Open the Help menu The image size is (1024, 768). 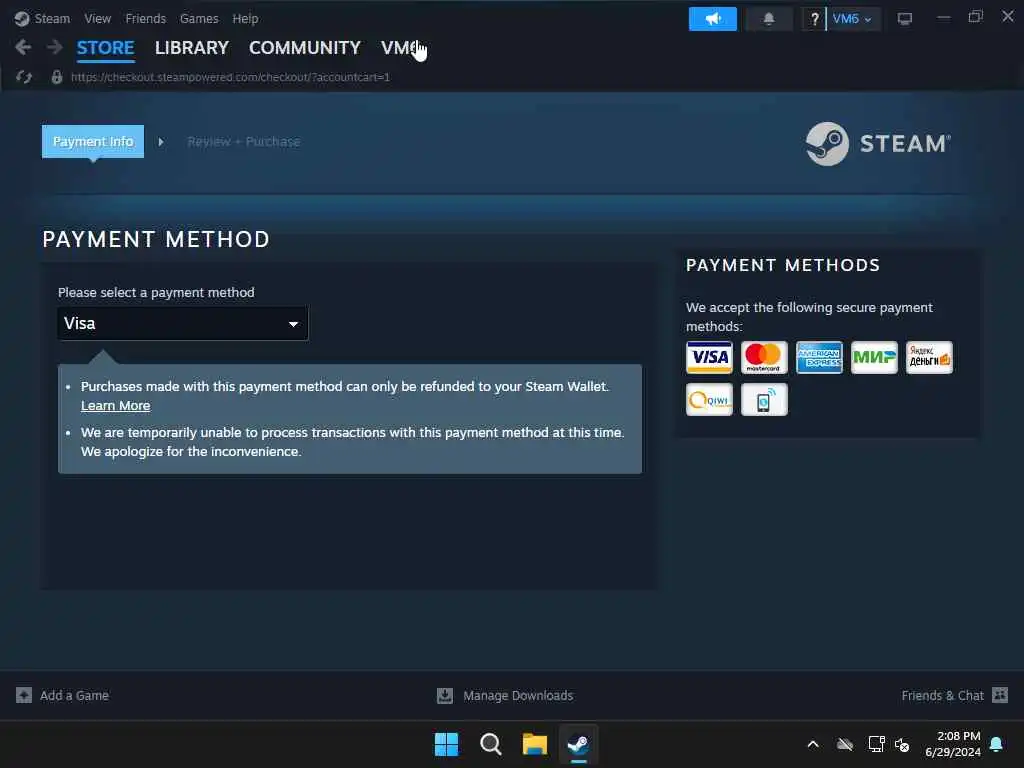[x=246, y=18]
